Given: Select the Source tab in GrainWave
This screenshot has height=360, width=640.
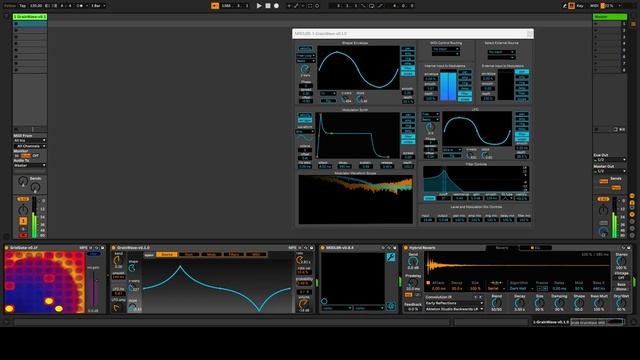Looking at the screenshot, I should click(x=167, y=255).
